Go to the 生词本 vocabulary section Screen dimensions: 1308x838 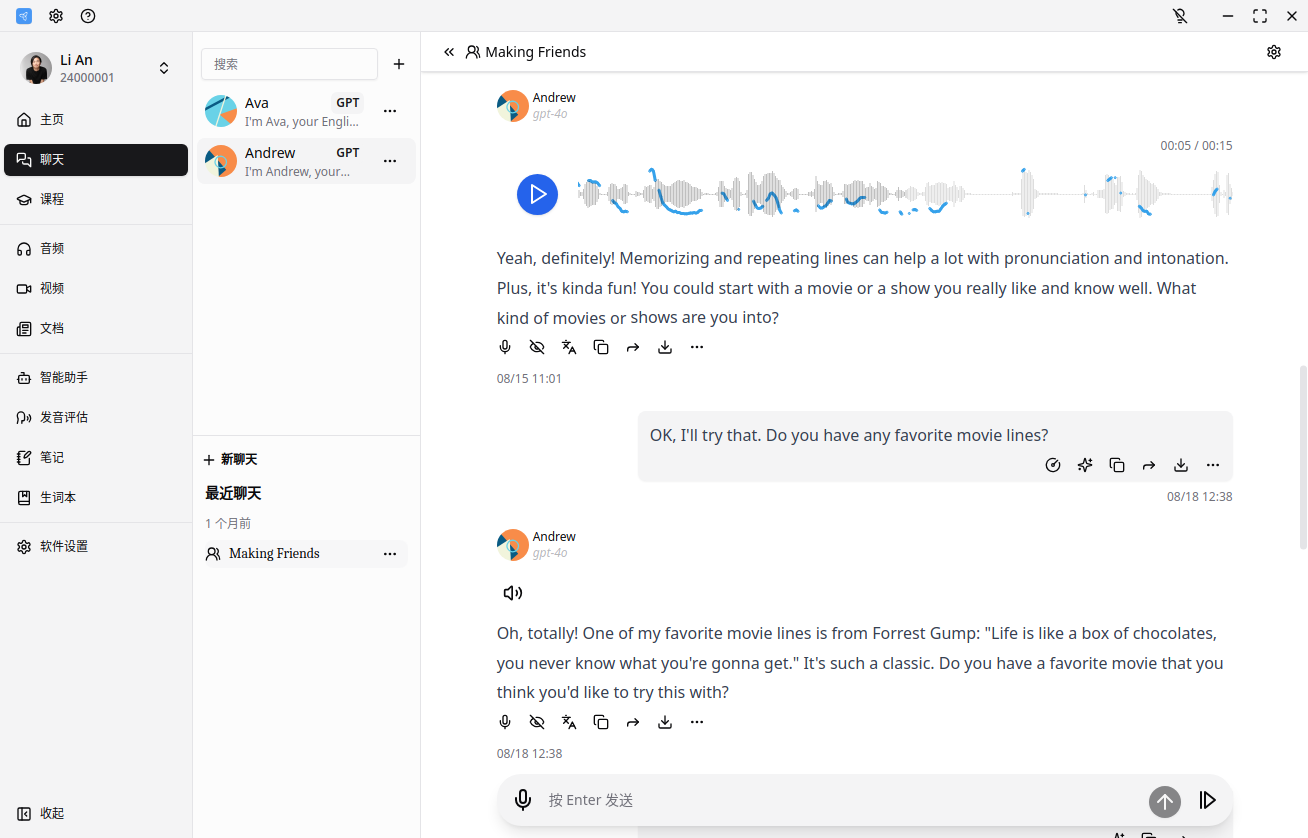[x=58, y=497]
